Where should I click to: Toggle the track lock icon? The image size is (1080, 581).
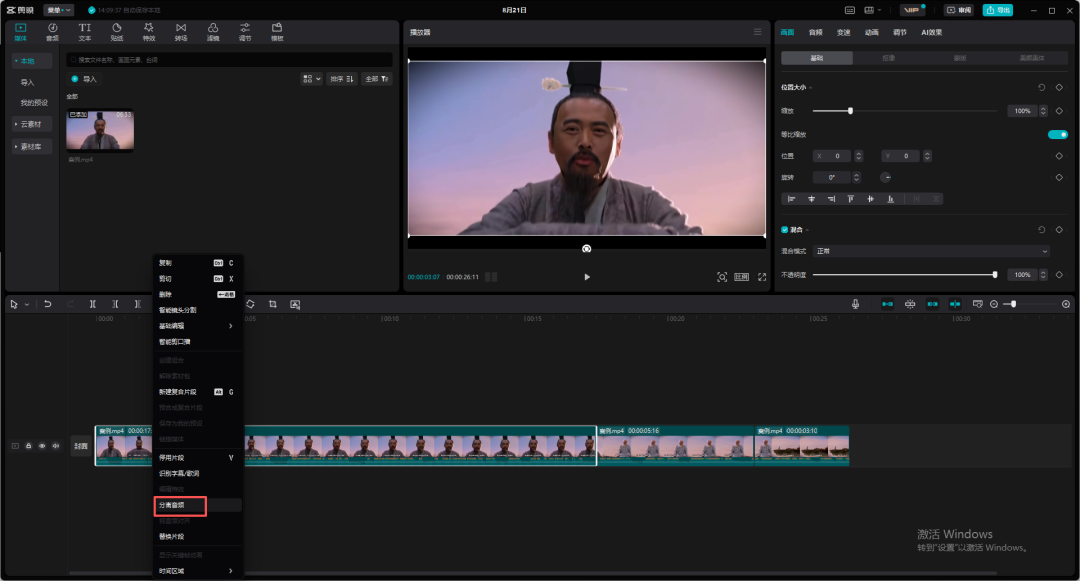[x=28, y=446]
